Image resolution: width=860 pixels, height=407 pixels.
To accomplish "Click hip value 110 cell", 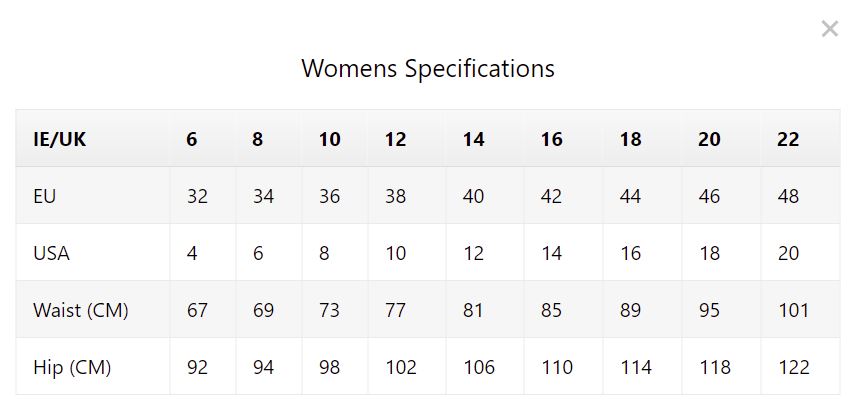I will tap(563, 367).
